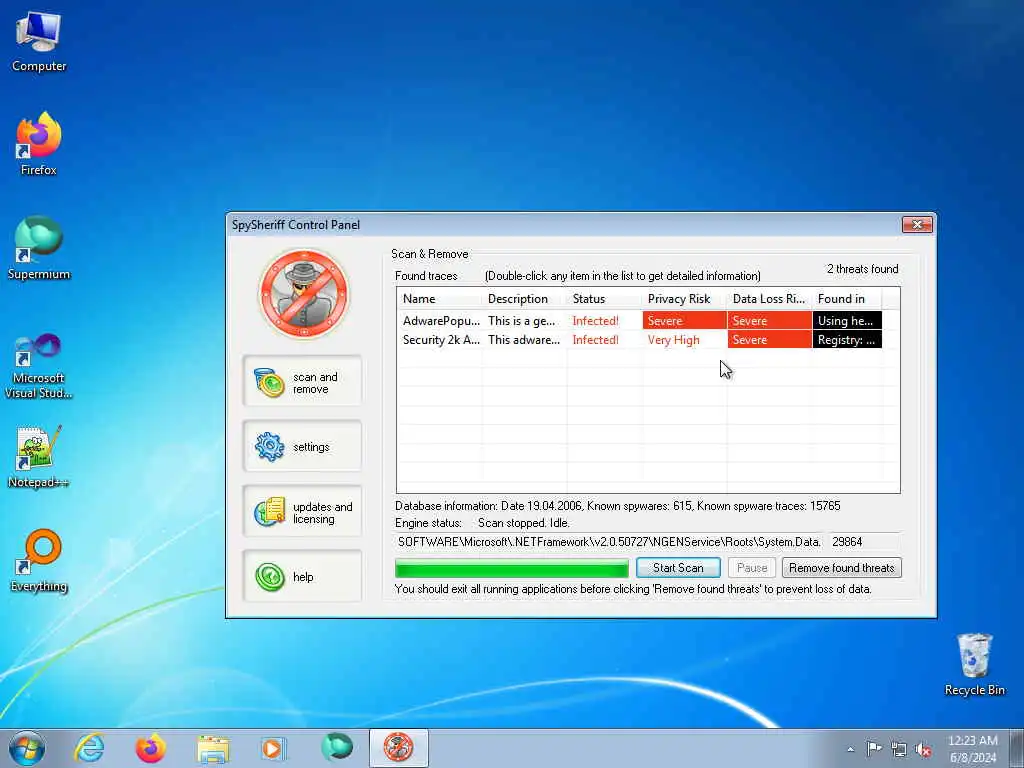1024x768 pixels.
Task: Click the SpySheriff taskbar button
Action: click(x=398, y=748)
